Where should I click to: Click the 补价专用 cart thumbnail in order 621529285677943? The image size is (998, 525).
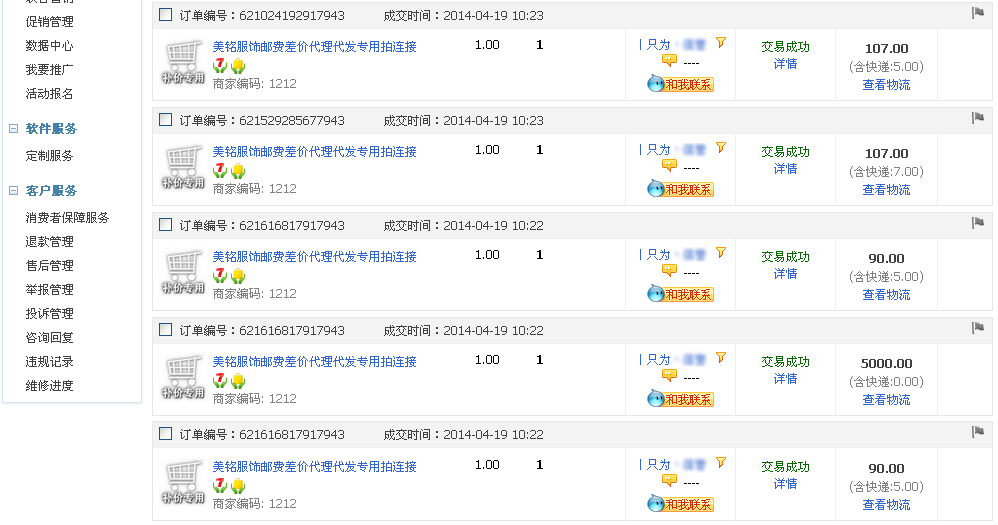[x=183, y=167]
